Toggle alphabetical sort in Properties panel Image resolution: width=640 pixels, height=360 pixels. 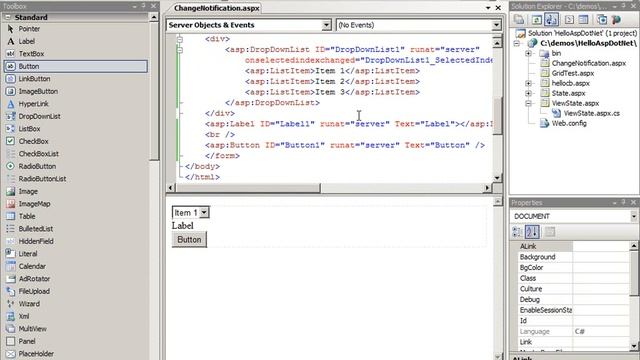click(x=532, y=232)
